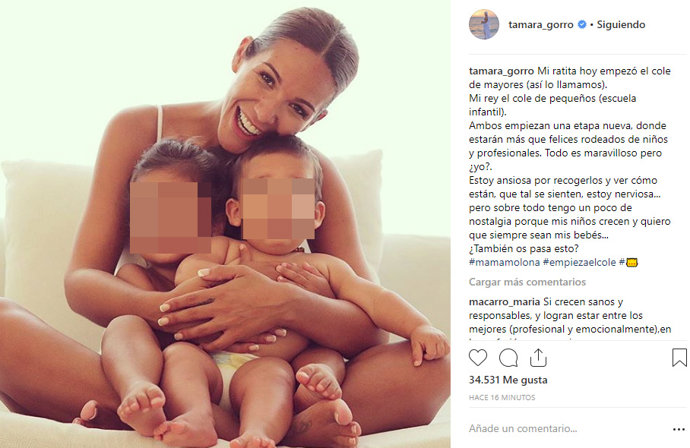Open tamara_gorro username in the header

pos(541,25)
